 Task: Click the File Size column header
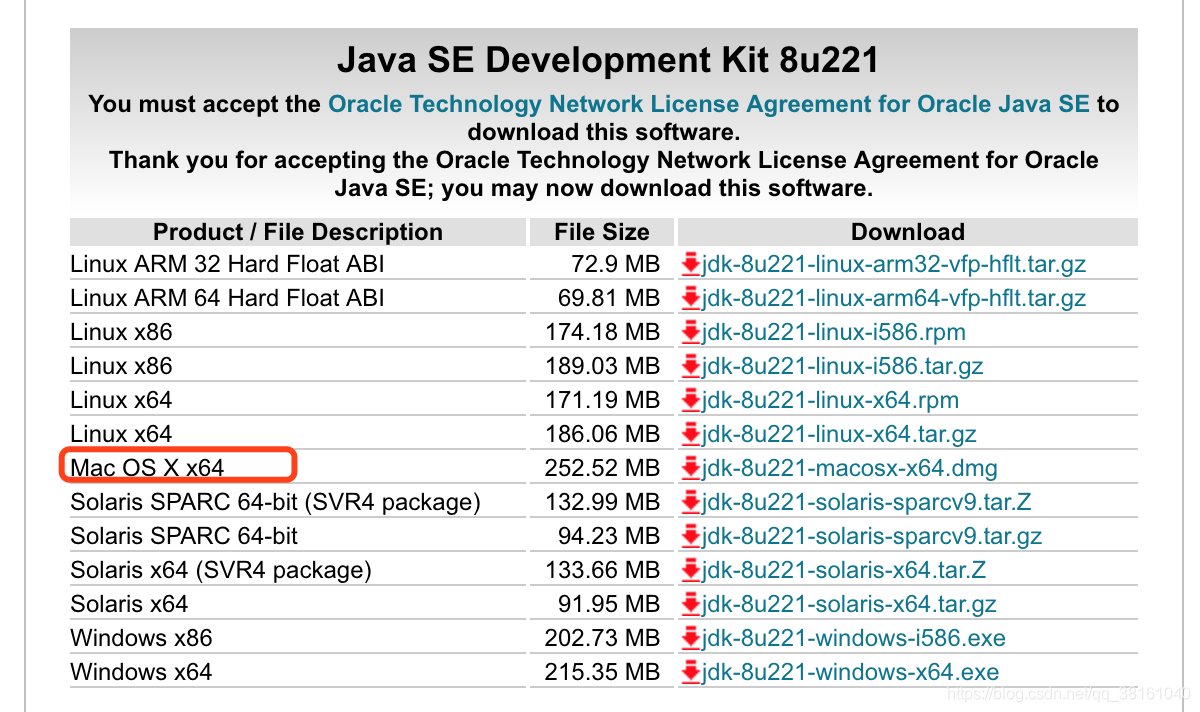[x=602, y=232]
